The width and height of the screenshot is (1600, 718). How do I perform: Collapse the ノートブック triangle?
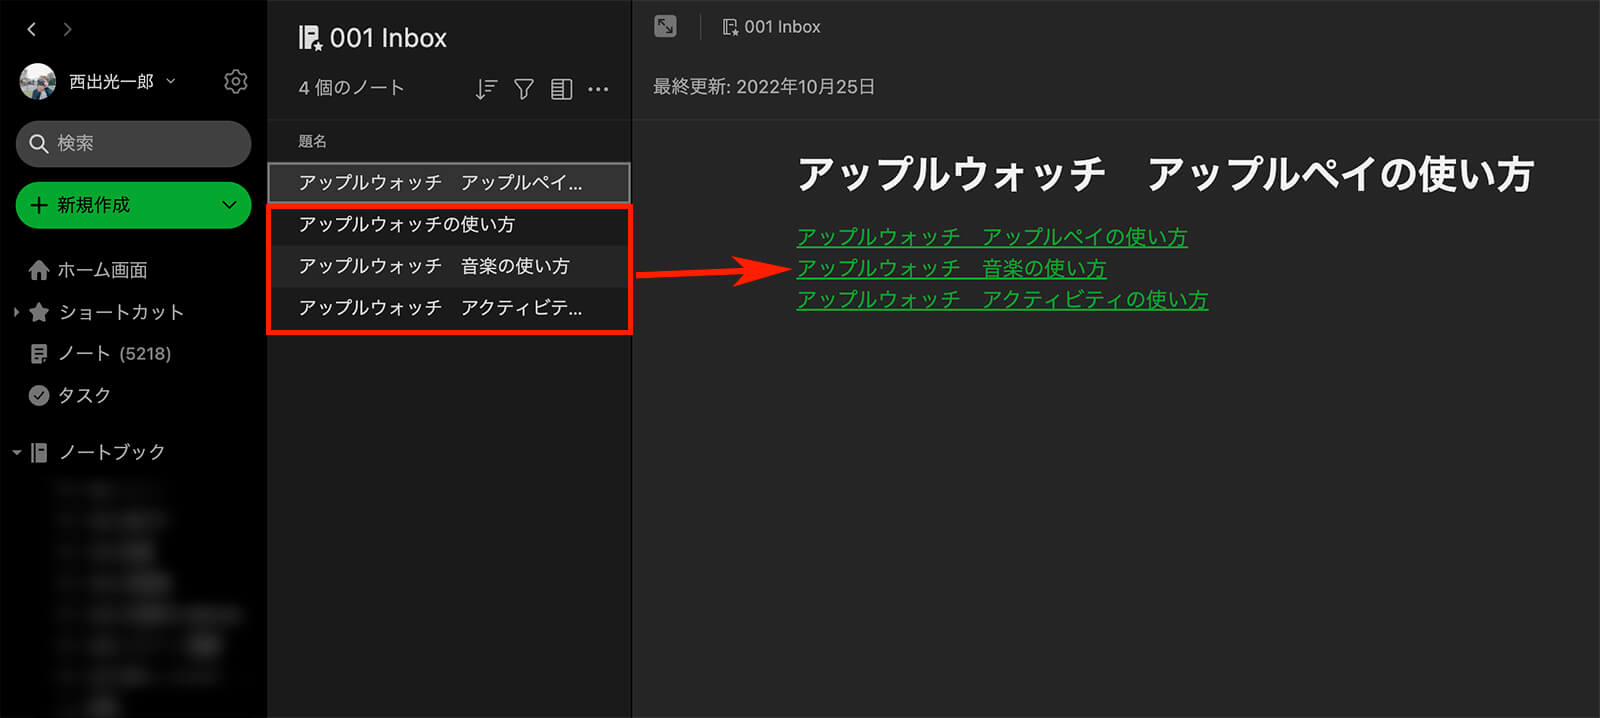coord(16,453)
